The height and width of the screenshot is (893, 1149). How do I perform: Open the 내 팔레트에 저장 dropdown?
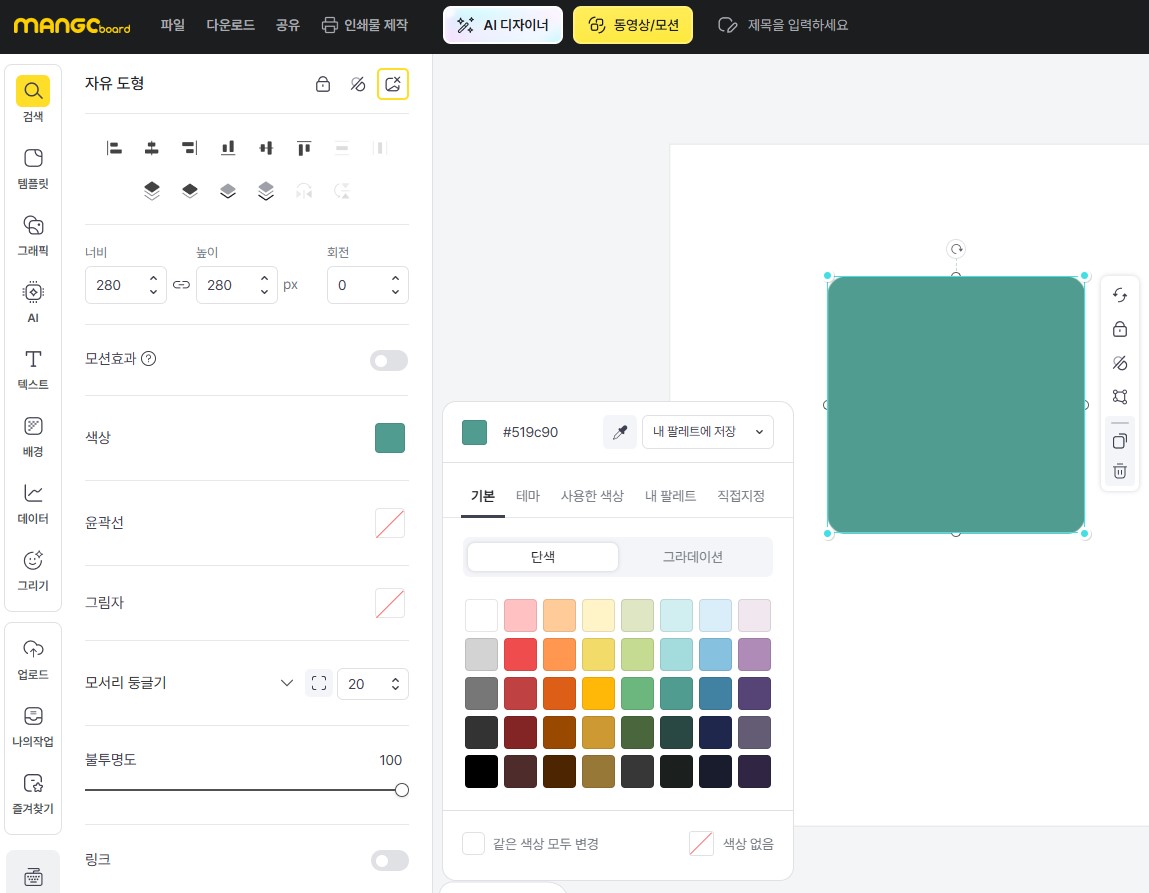(708, 432)
